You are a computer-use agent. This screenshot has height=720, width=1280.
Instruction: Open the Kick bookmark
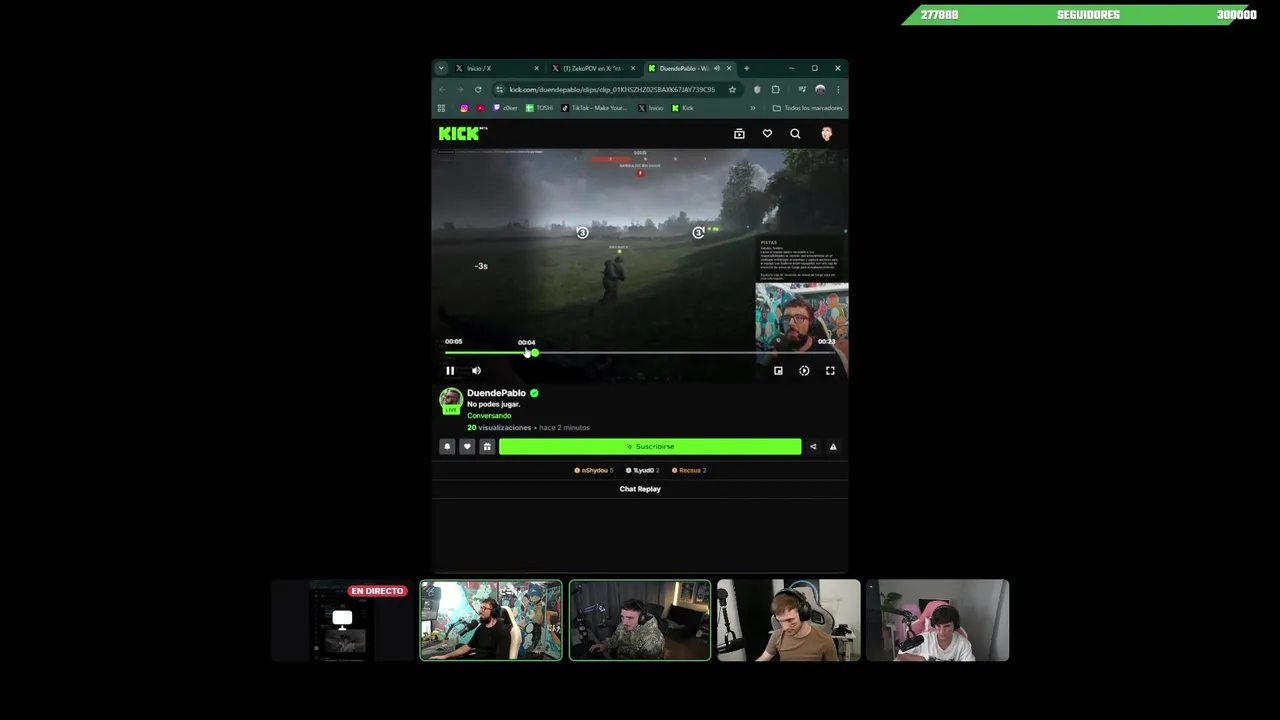683,108
